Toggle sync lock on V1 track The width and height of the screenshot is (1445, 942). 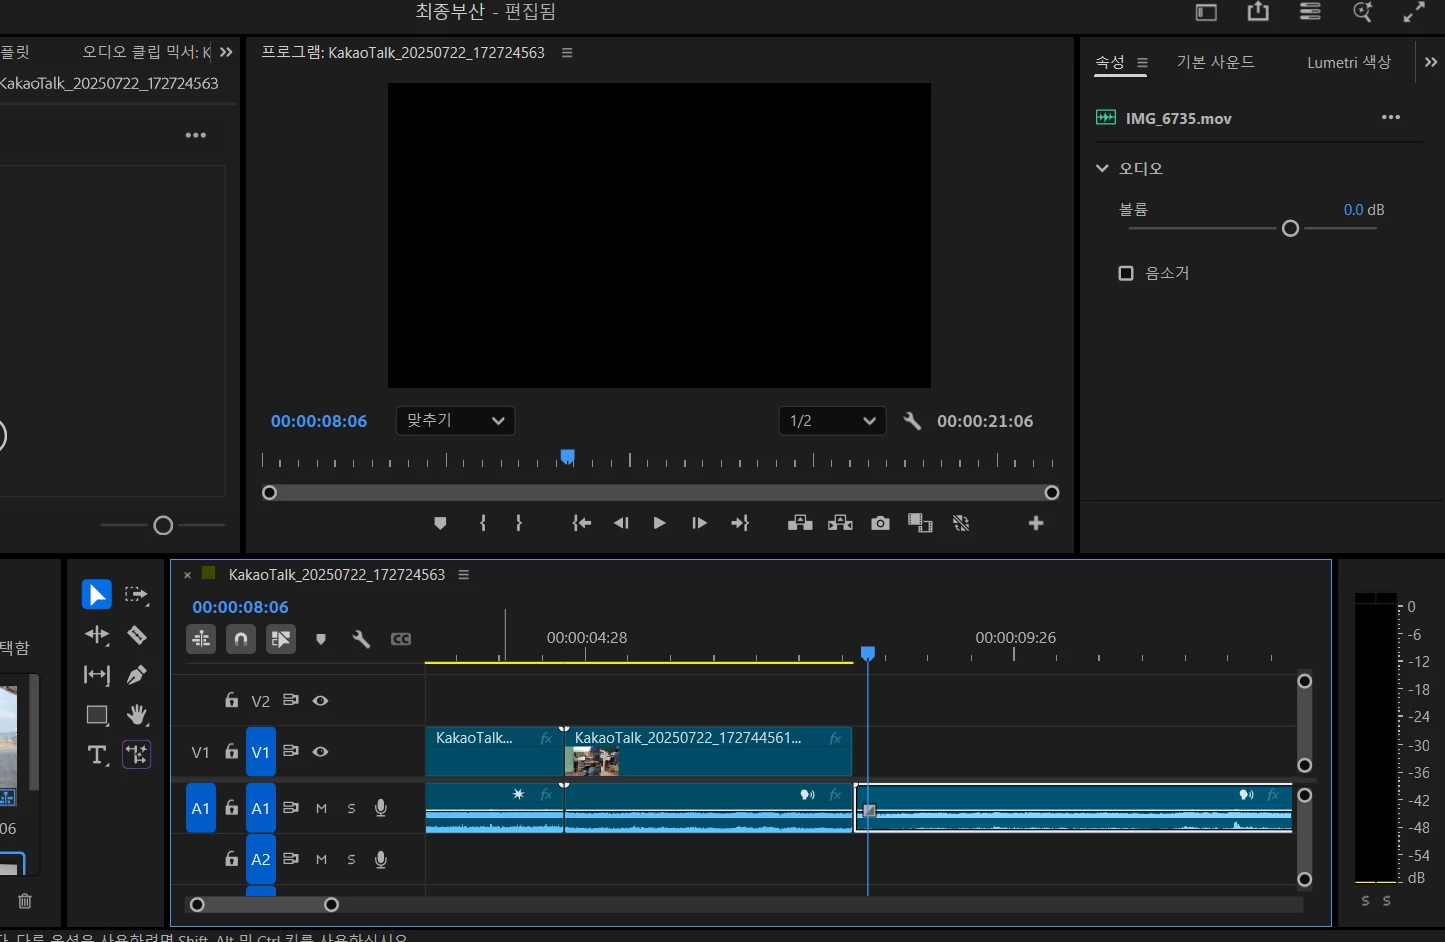tap(291, 751)
